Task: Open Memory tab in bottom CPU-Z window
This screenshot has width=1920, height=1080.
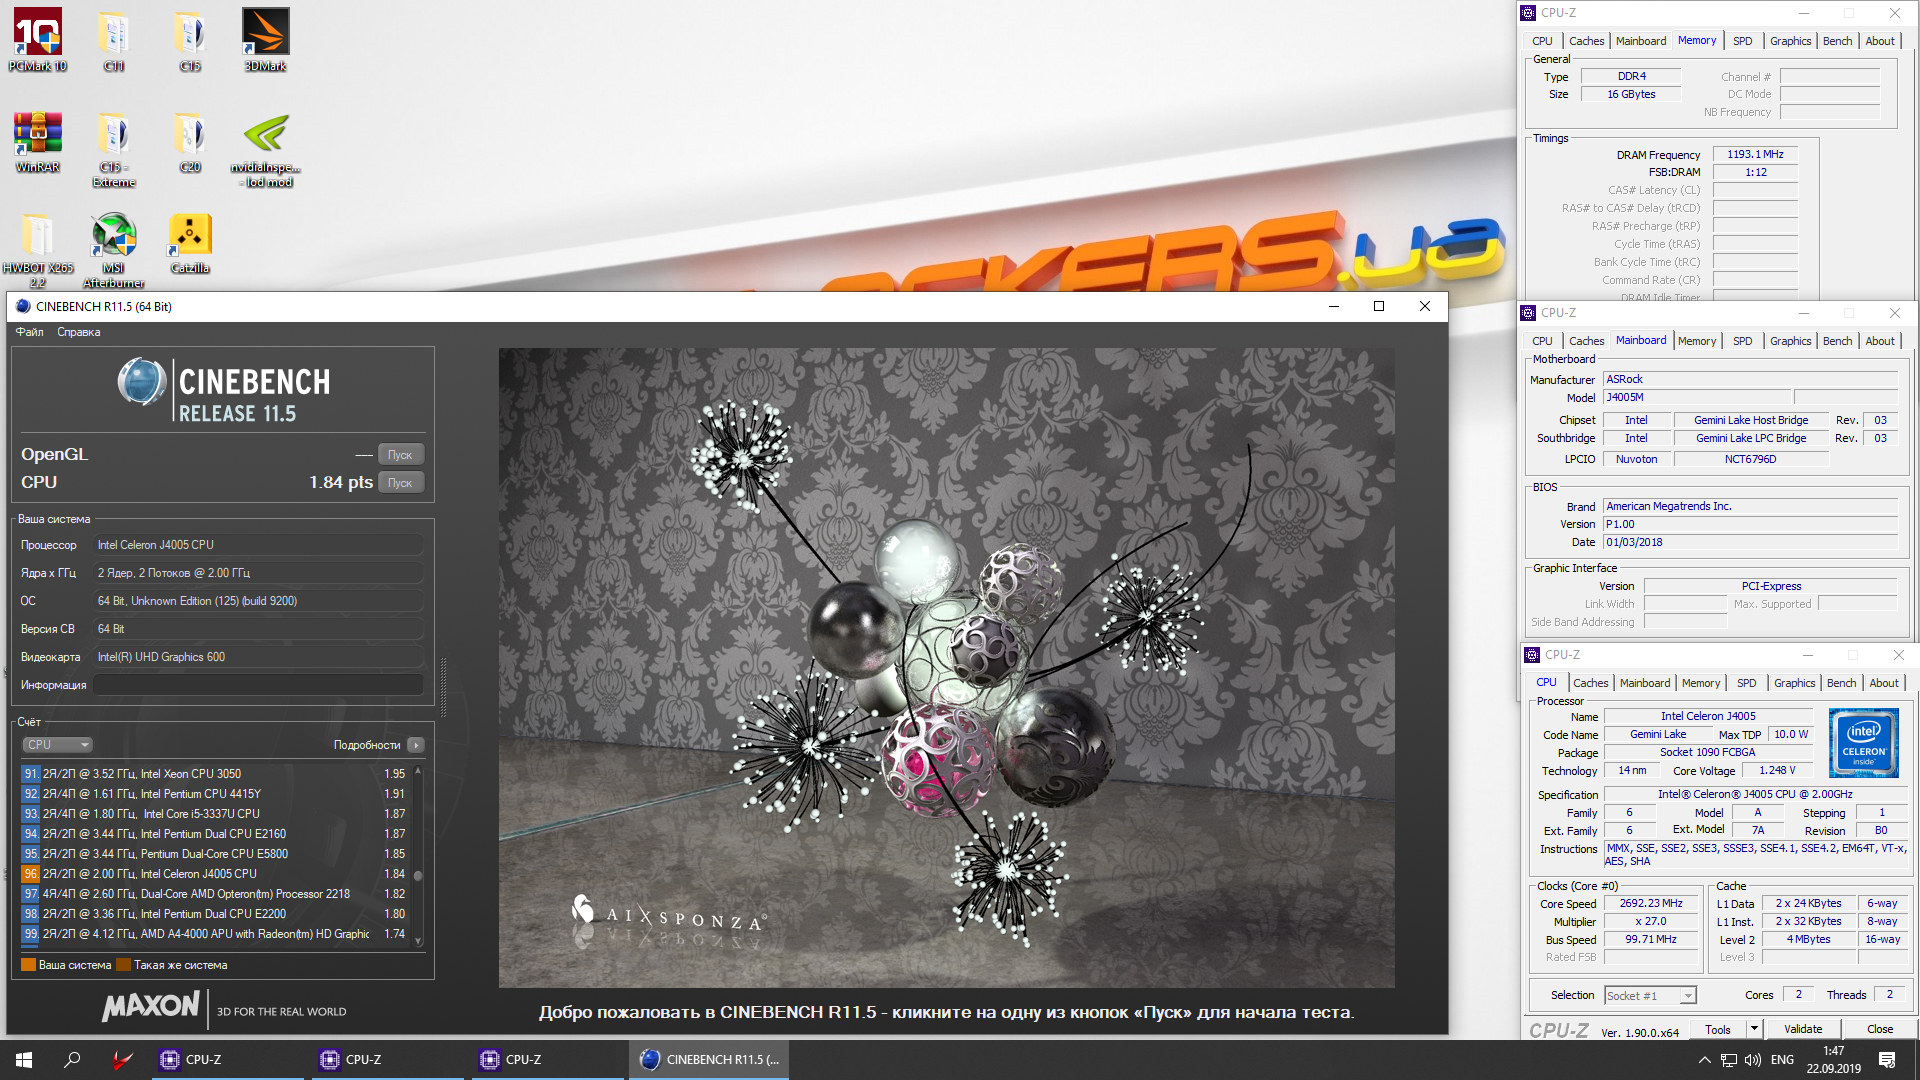Action: 1701,683
